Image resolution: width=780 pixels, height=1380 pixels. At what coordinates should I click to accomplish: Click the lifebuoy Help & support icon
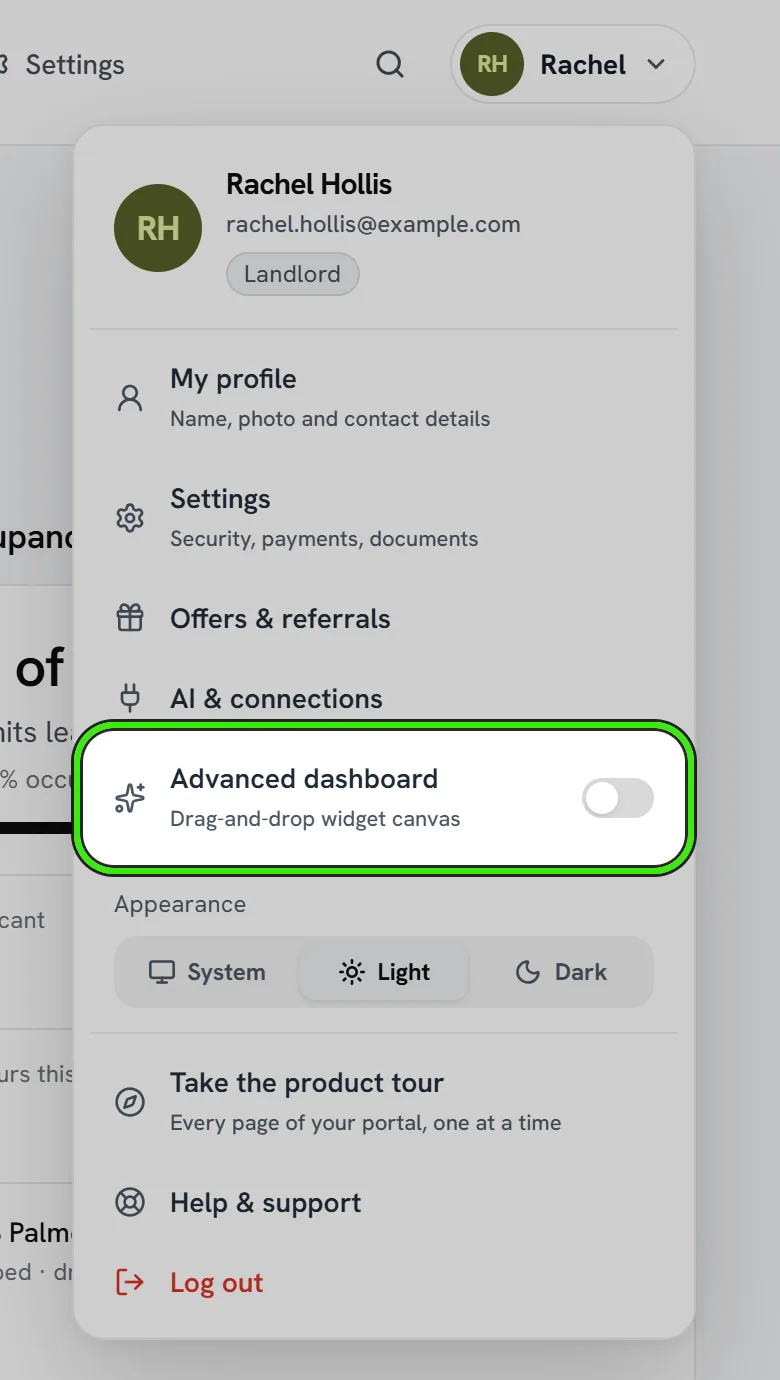point(130,1203)
